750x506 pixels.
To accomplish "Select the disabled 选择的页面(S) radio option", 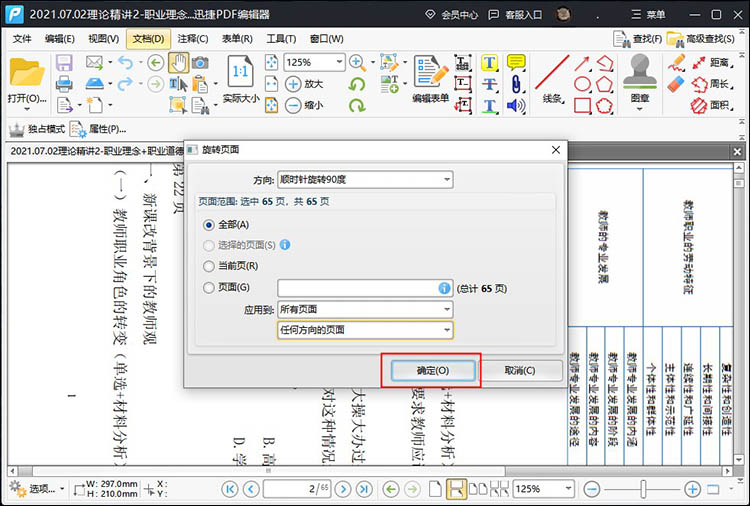I will click(209, 245).
